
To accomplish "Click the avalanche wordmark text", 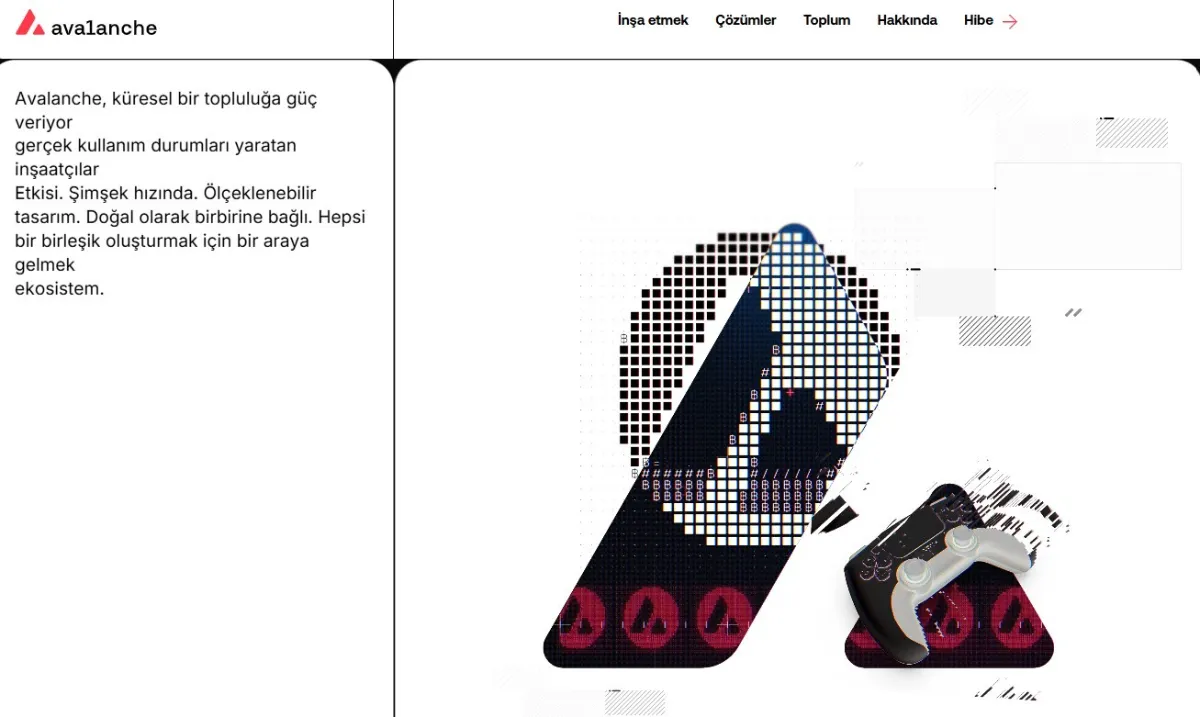I will click(104, 28).
